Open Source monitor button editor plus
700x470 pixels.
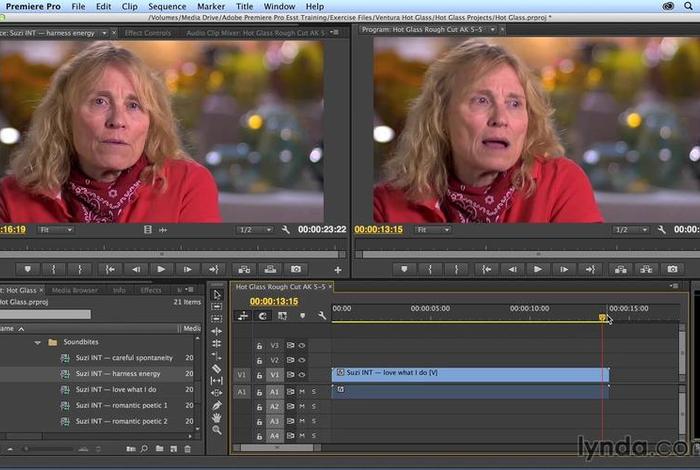pyautogui.click(x=338, y=270)
